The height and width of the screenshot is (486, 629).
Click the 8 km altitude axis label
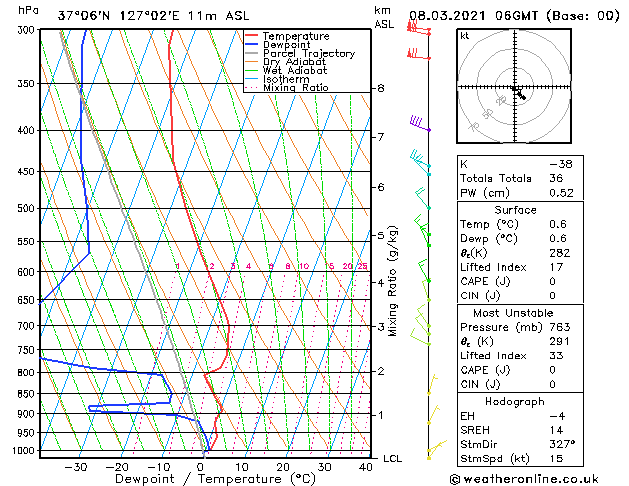381,88
